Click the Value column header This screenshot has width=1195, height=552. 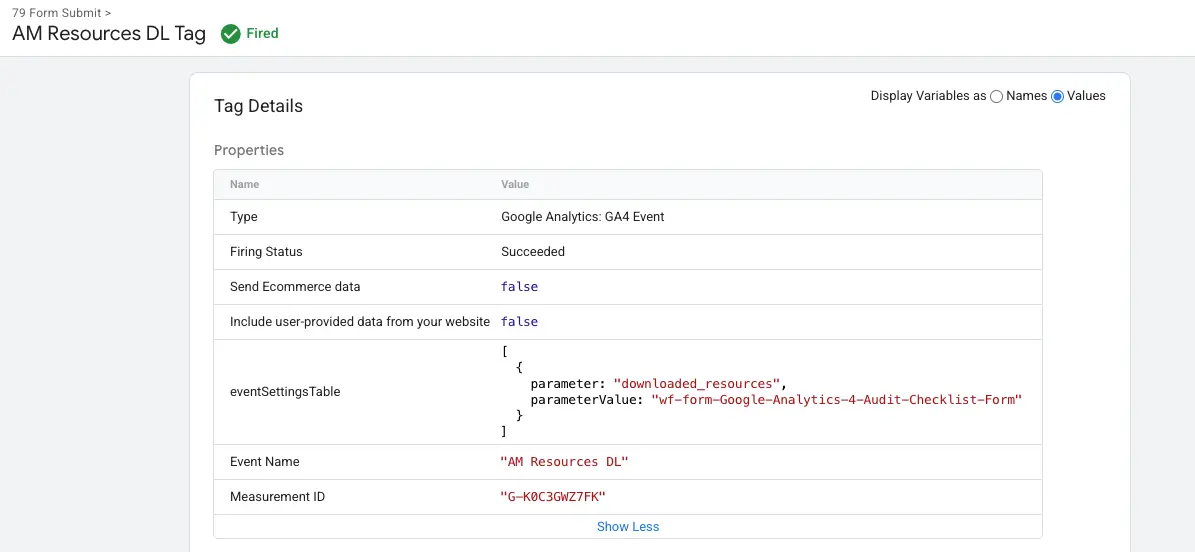pos(515,185)
